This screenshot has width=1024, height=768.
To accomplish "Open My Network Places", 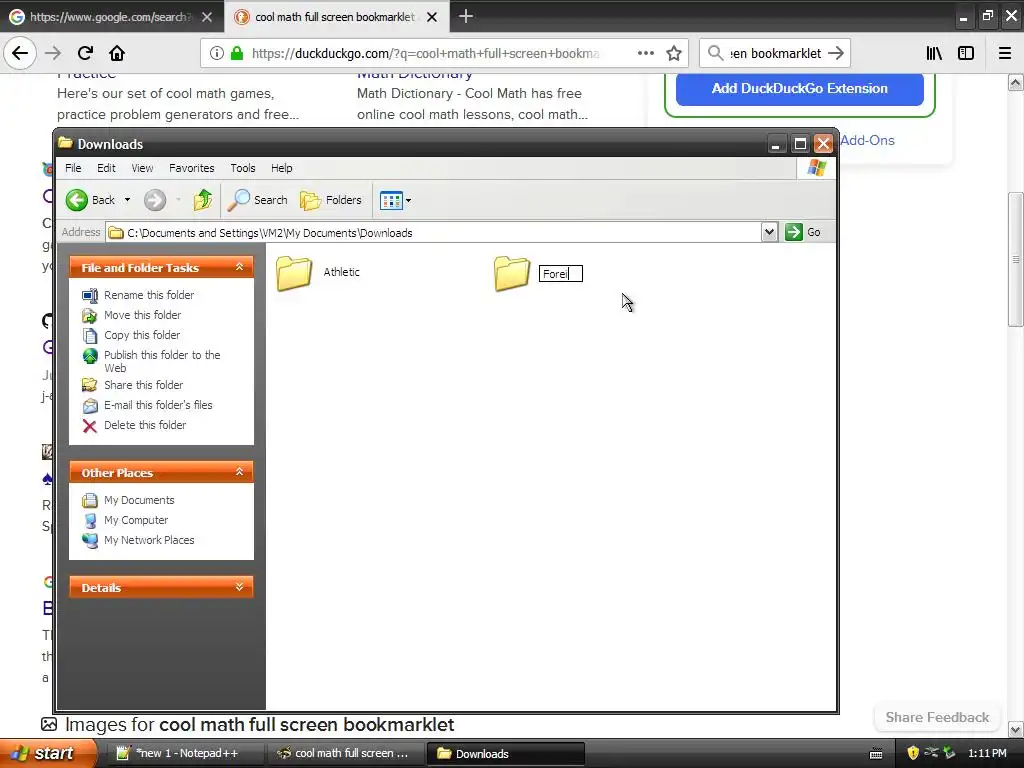I will [149, 540].
